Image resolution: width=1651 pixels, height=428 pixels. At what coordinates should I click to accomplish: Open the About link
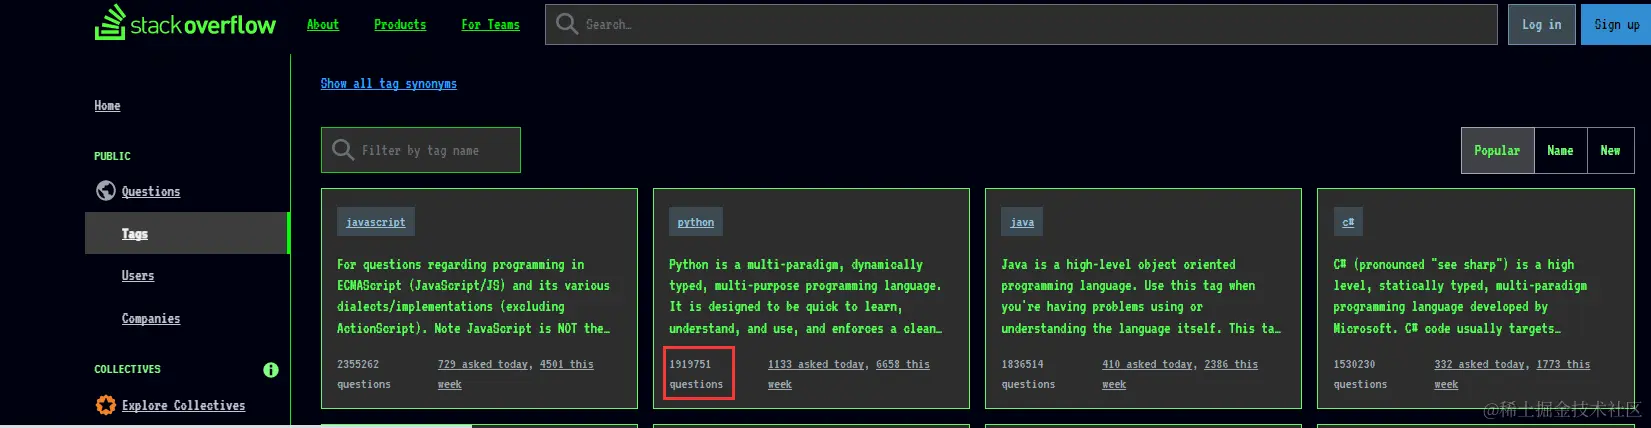point(323,25)
